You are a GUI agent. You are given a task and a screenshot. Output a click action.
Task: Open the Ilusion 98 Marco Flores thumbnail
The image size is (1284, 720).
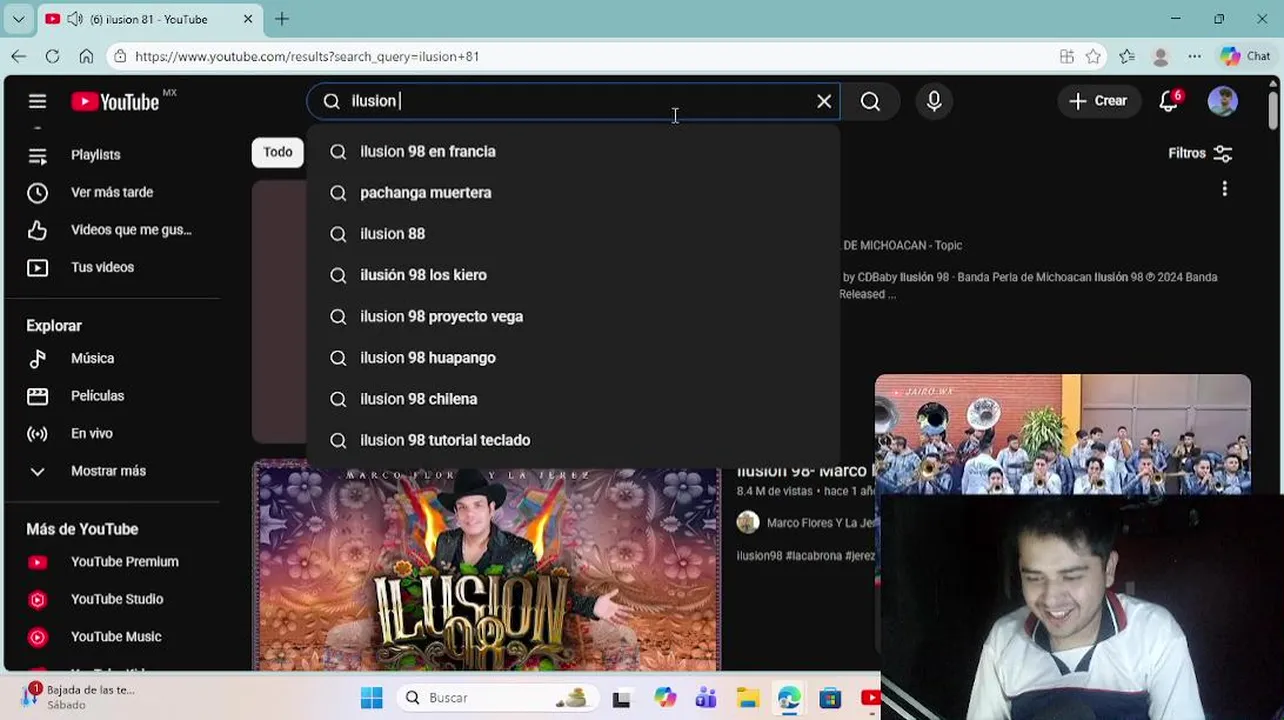pyautogui.click(x=486, y=566)
